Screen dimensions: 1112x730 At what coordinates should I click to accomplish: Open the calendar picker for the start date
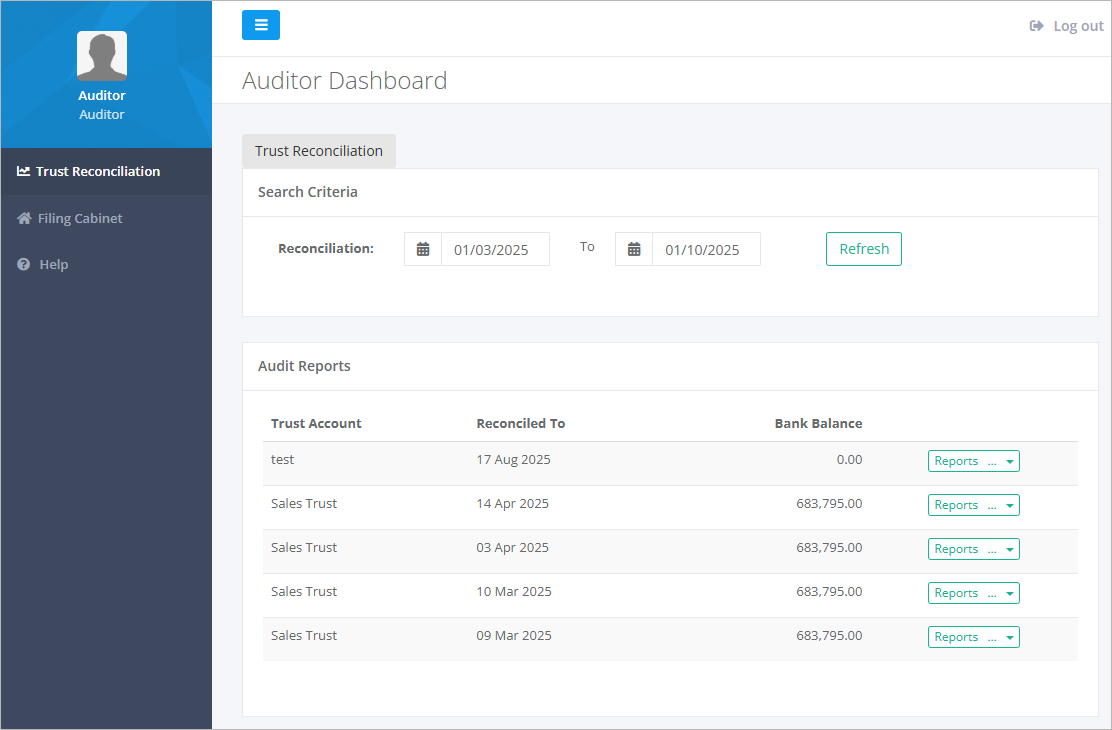422,248
